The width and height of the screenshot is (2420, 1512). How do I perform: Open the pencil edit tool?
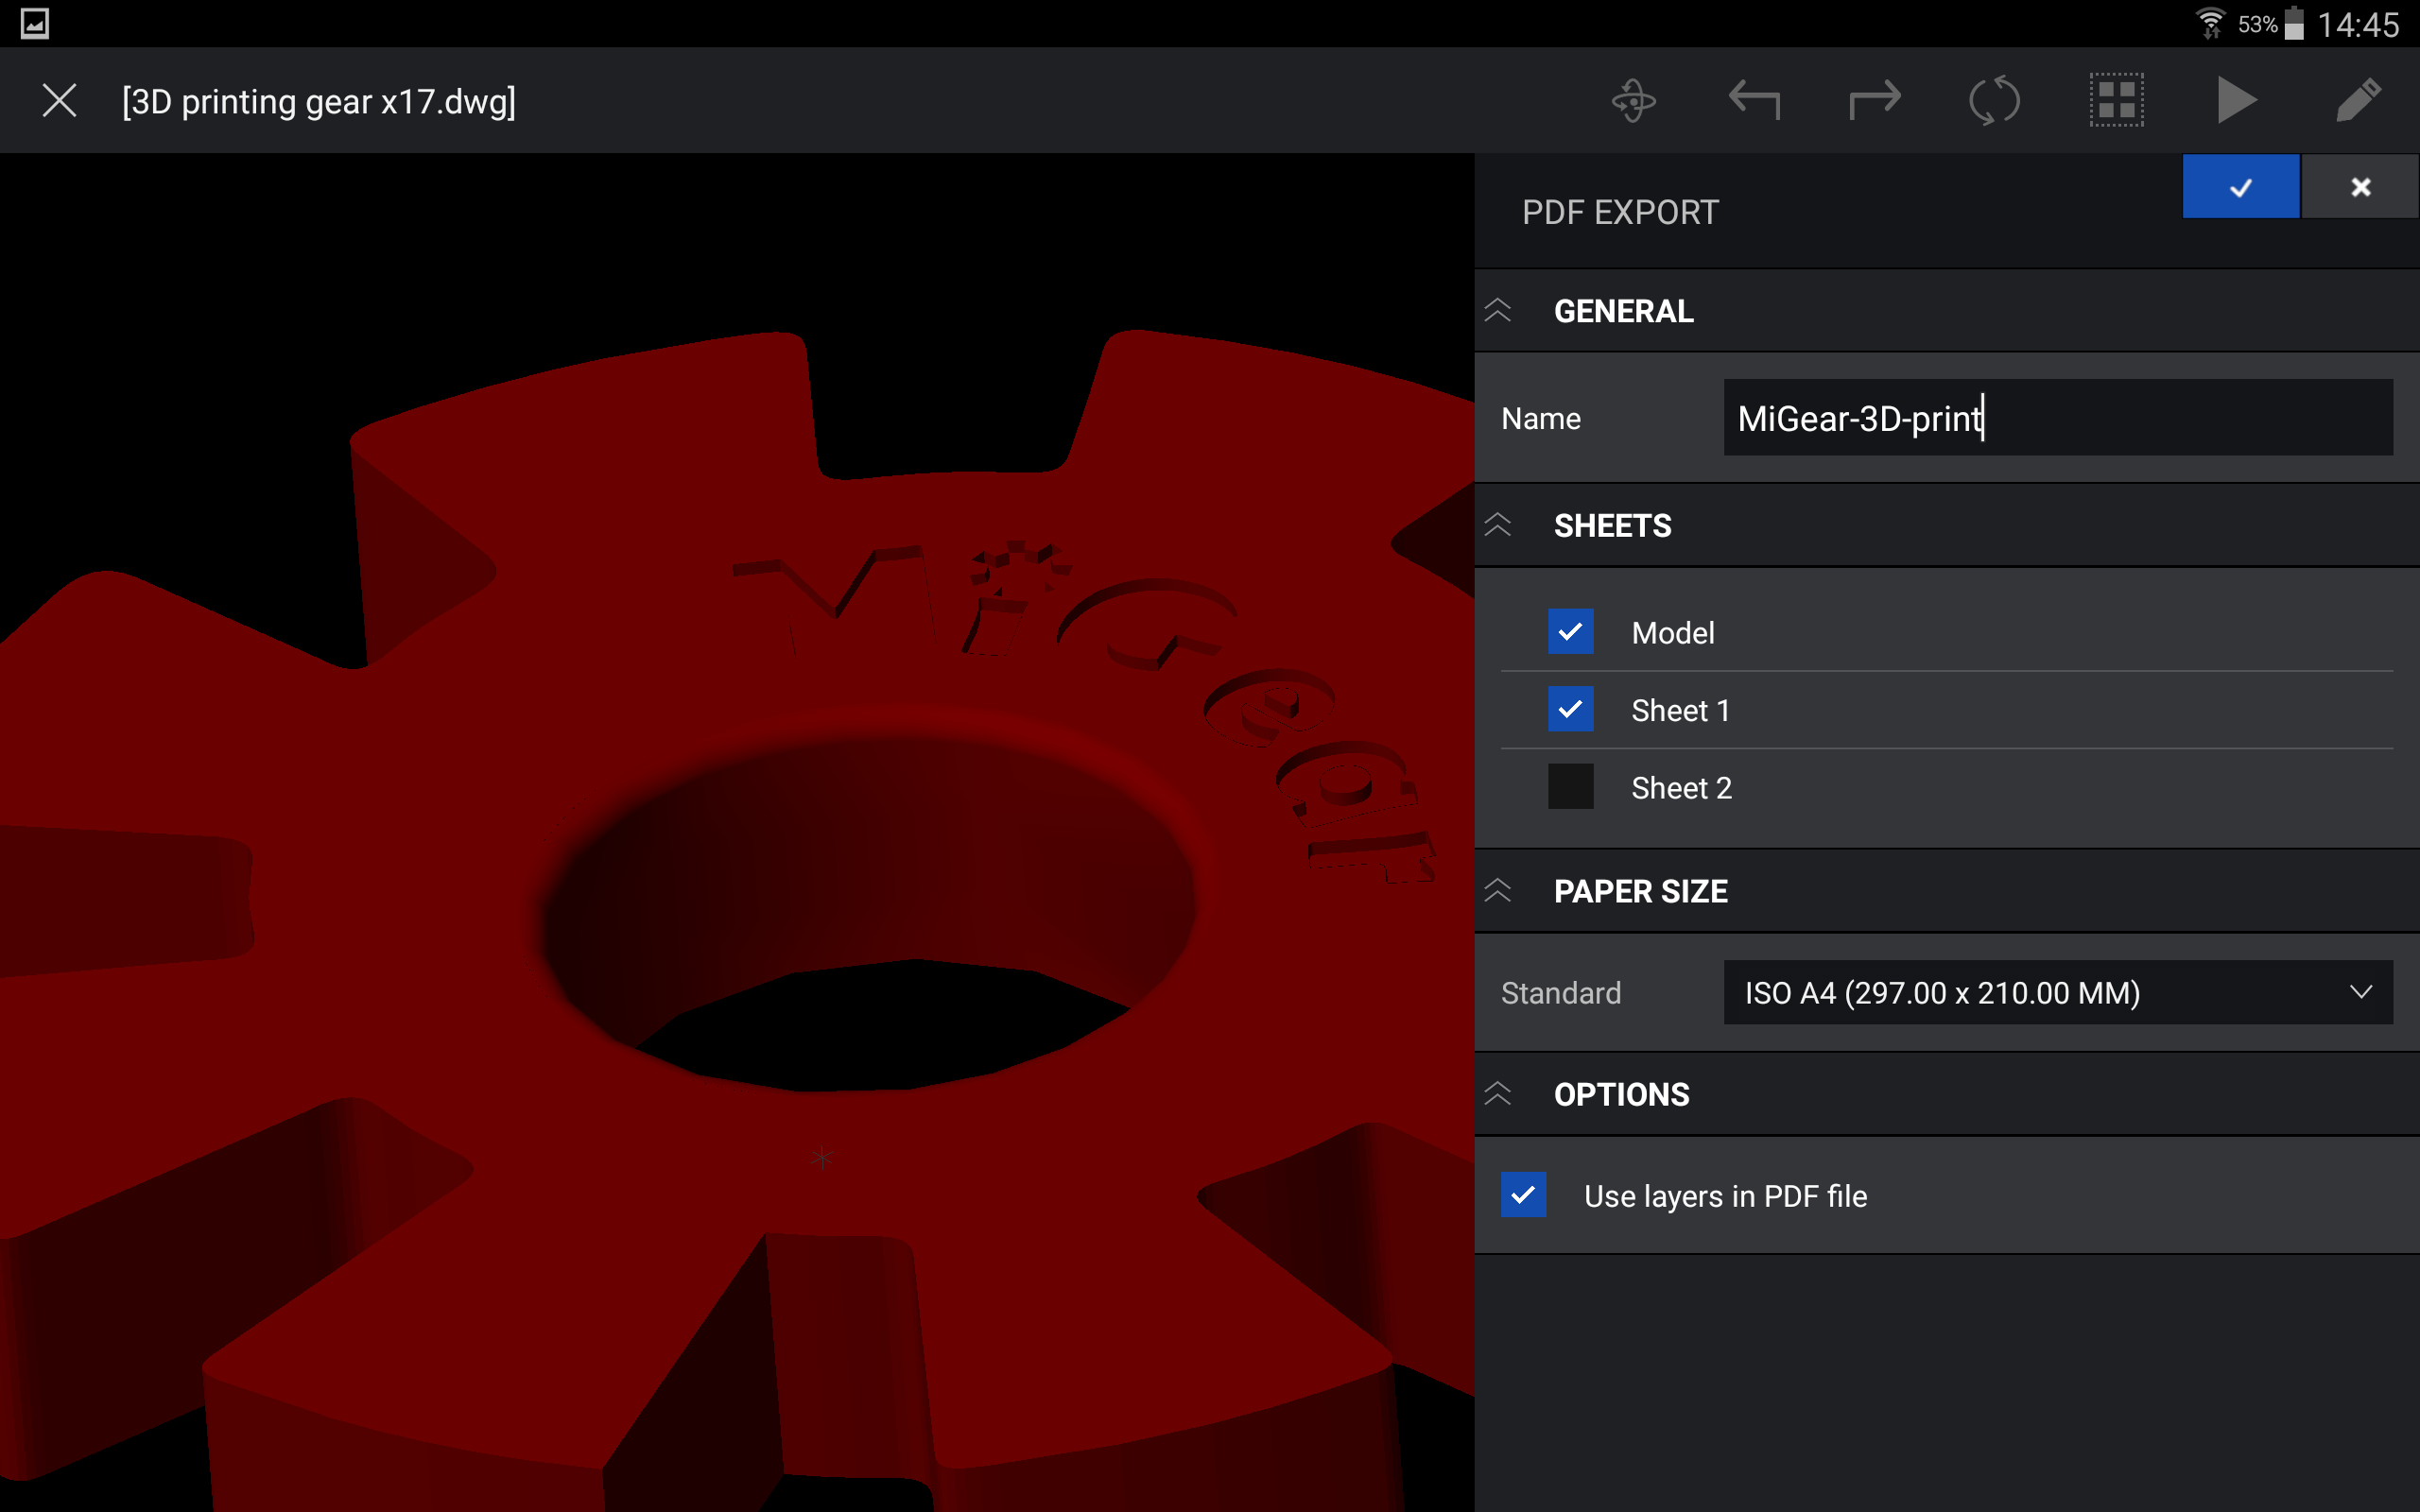pos(2357,100)
